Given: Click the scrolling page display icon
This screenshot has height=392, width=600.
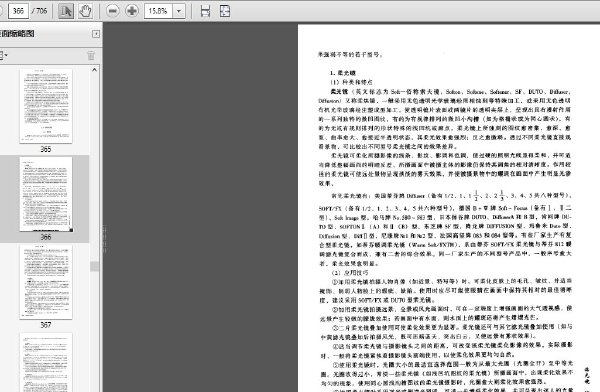Looking at the screenshot, I should pos(205,11).
